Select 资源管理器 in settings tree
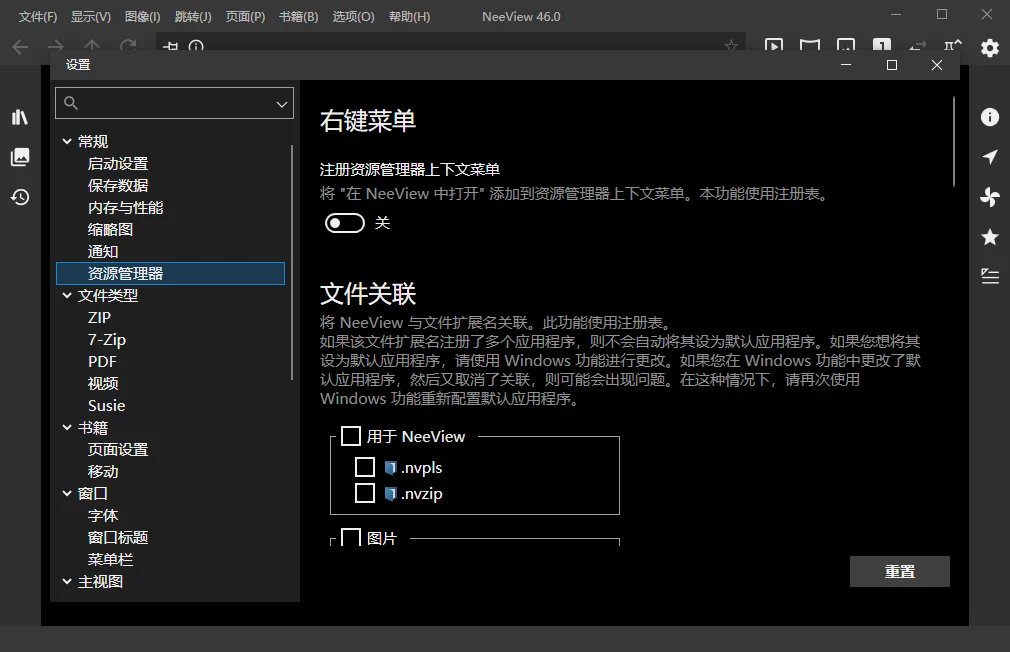The height and width of the screenshot is (652, 1010). (x=170, y=273)
